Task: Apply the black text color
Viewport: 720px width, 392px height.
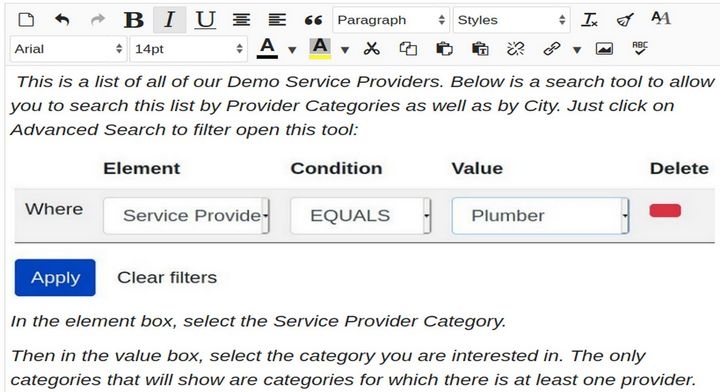Action: 267,48
